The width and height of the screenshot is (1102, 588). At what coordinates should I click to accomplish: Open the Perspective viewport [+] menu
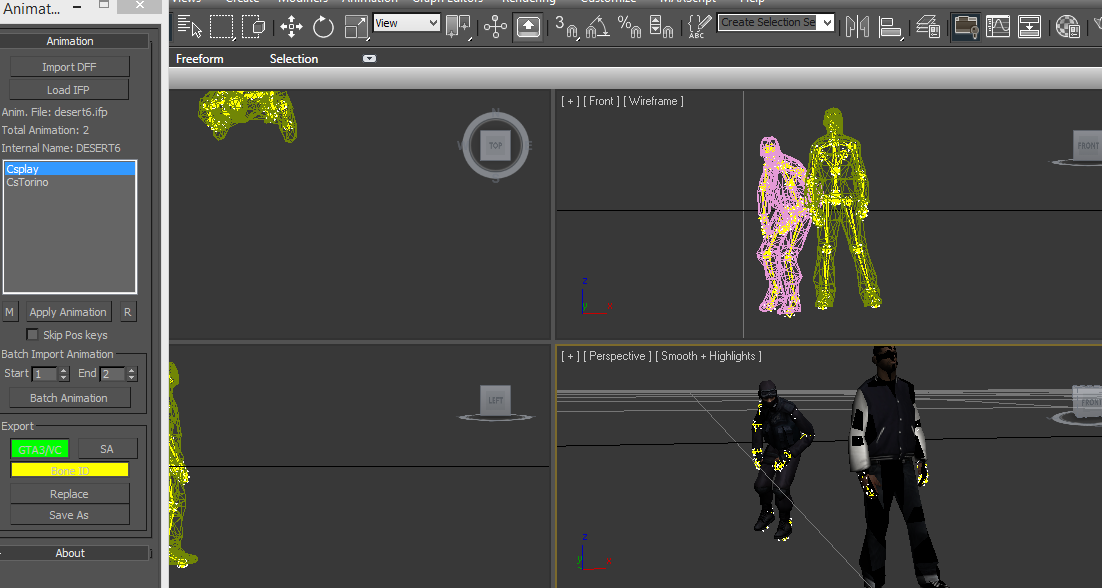(x=570, y=356)
